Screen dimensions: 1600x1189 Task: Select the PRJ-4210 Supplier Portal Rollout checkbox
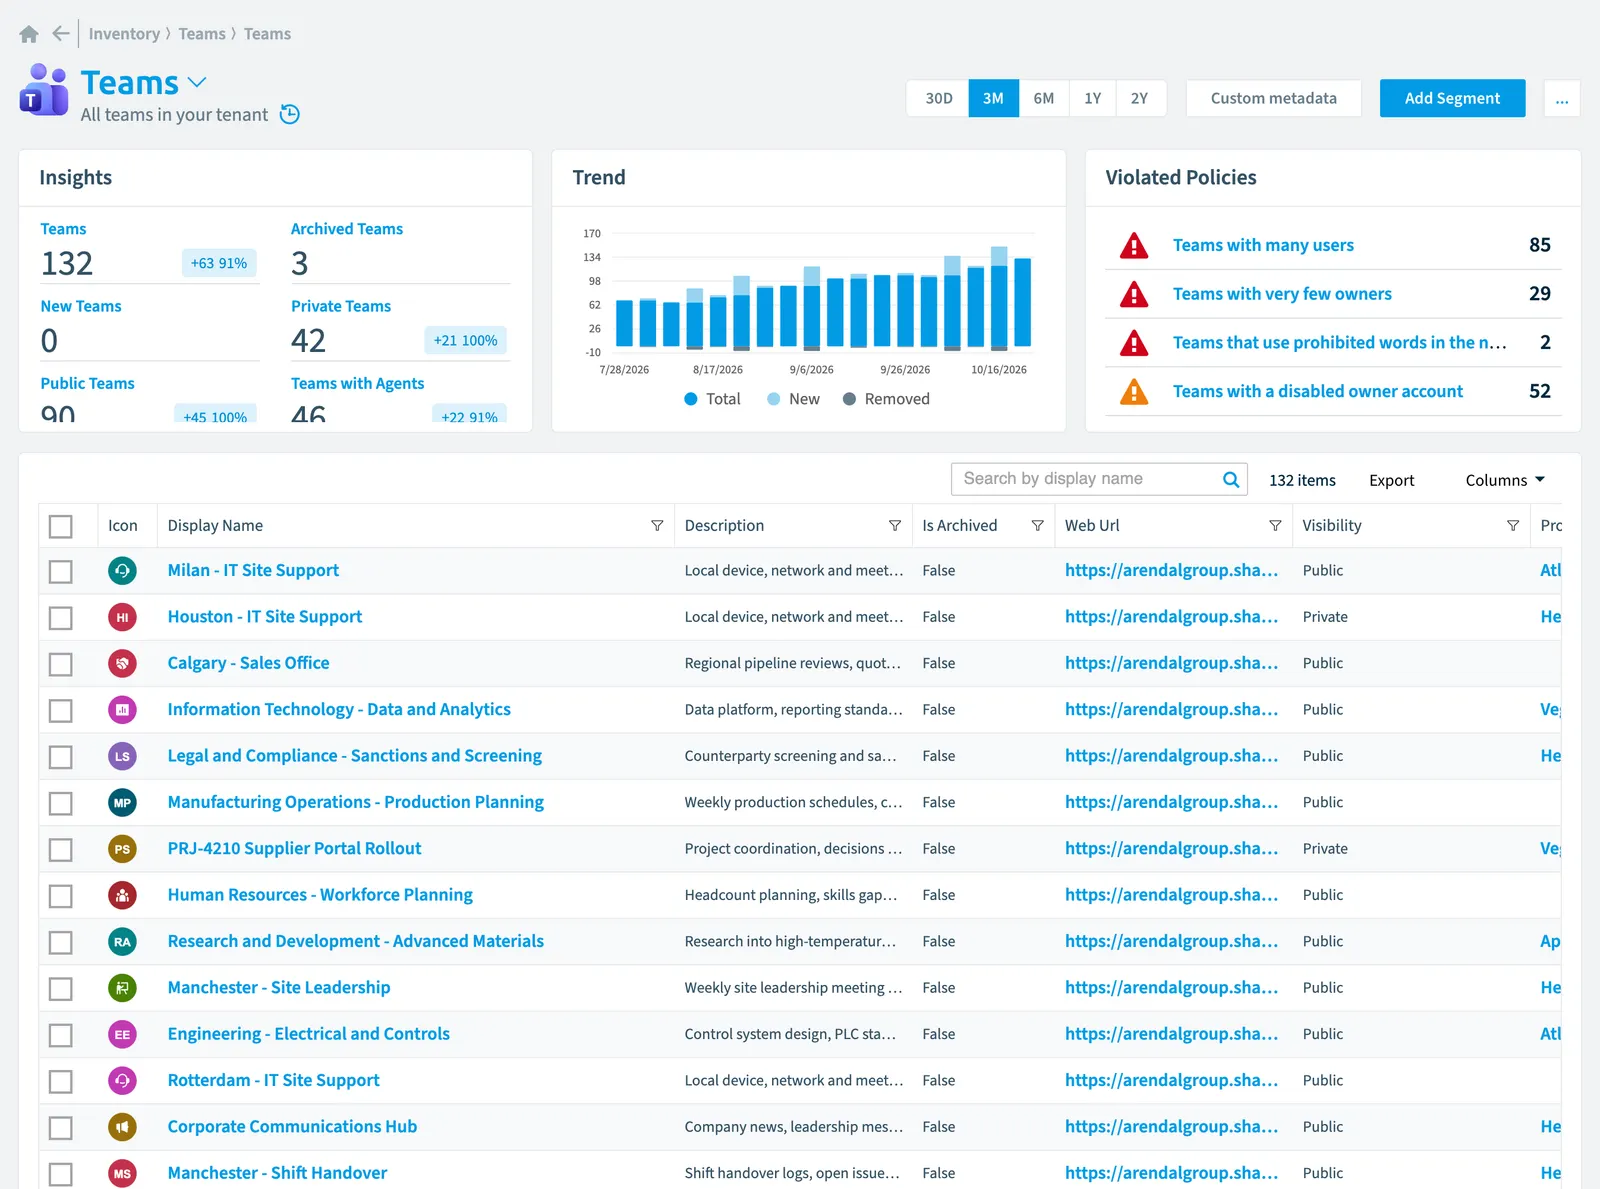(61, 849)
